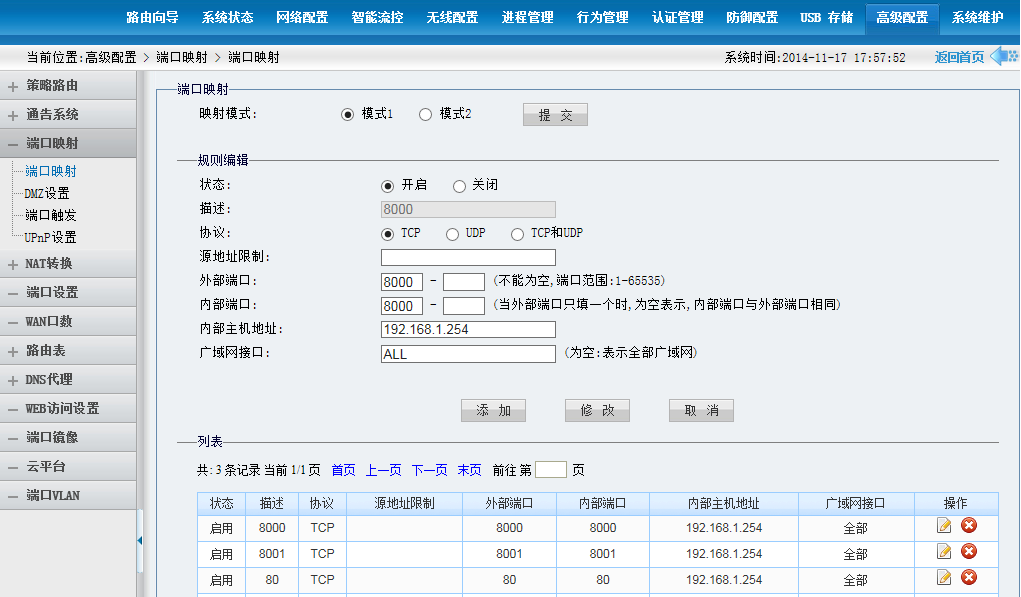Screen dimensions: 1021x597
Task: Edit the port 80 mapping entry
Action: pos(944,577)
